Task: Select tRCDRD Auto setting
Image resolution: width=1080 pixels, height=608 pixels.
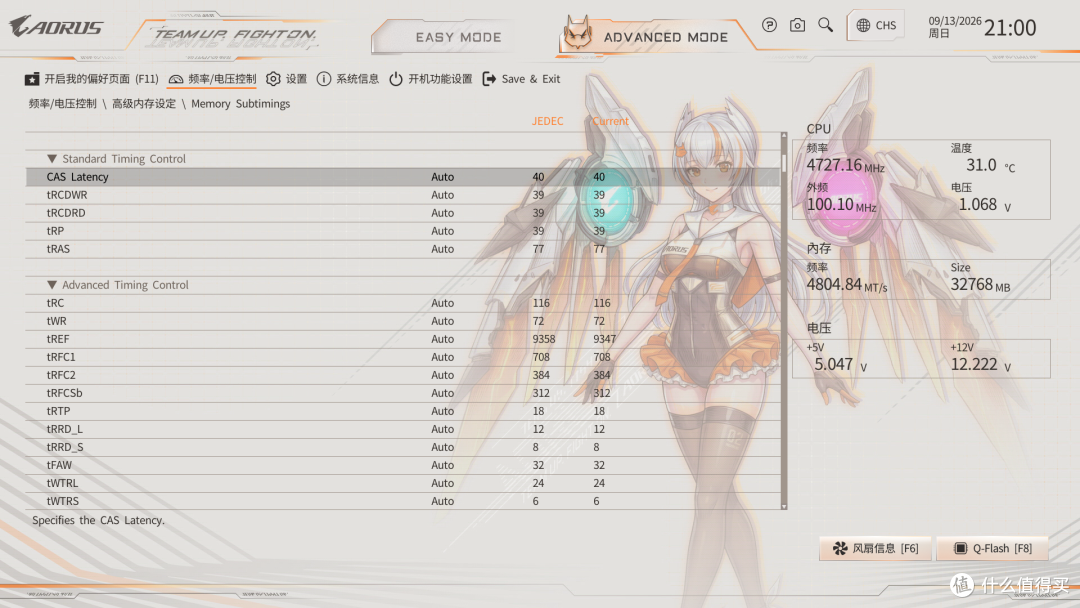Action: click(x=442, y=213)
